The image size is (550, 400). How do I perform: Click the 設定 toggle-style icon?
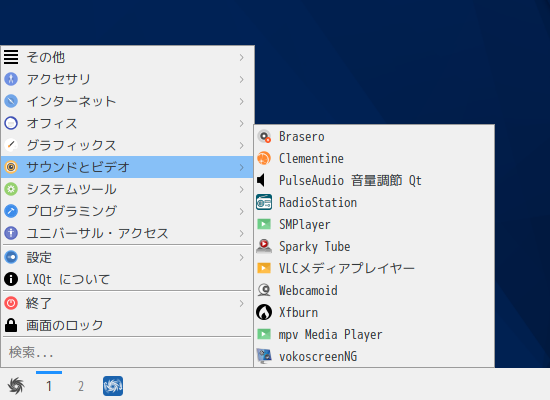click(x=11, y=257)
